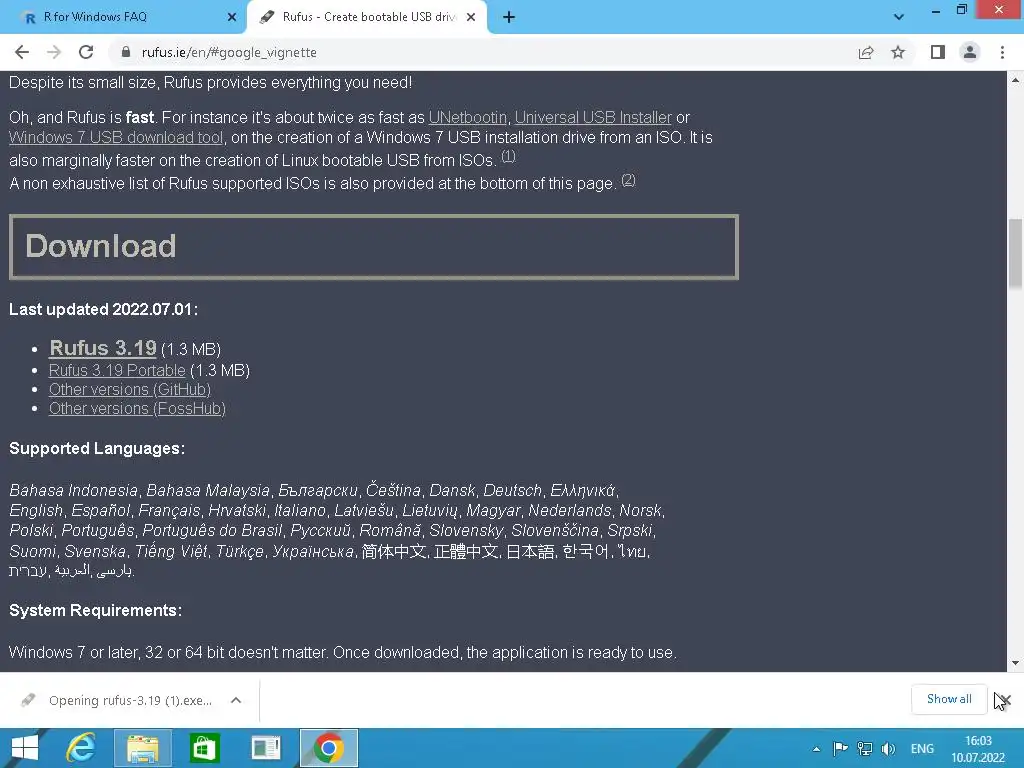Open Universal USB Installer link

593,118
